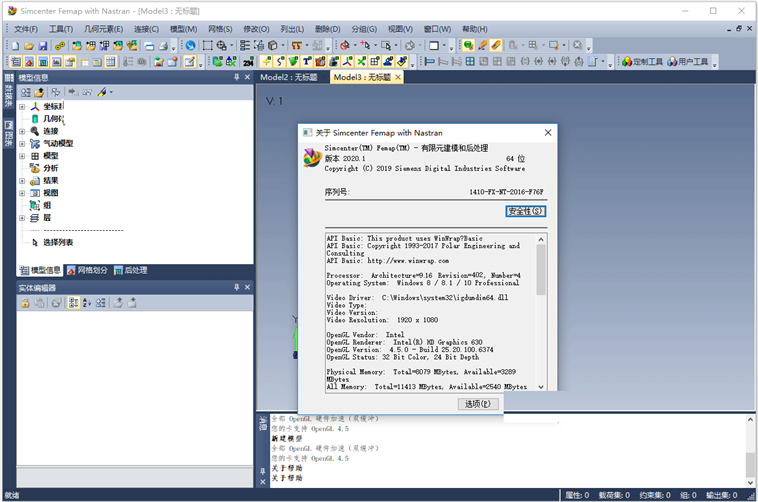The width and height of the screenshot is (758, 502).
Task: Close the About Simcenter Femap dialog
Action: [548, 132]
